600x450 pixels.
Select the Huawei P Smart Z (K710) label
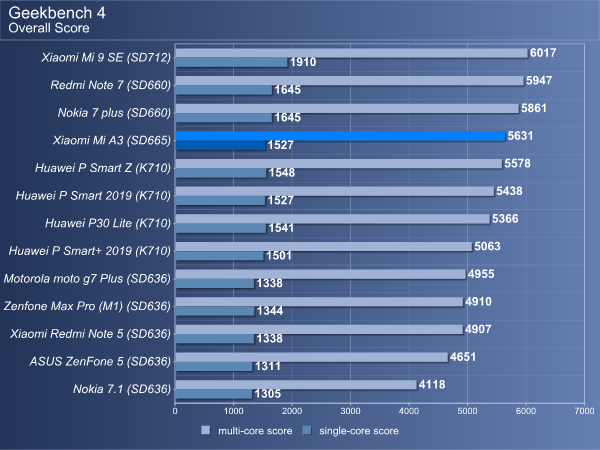point(103,168)
